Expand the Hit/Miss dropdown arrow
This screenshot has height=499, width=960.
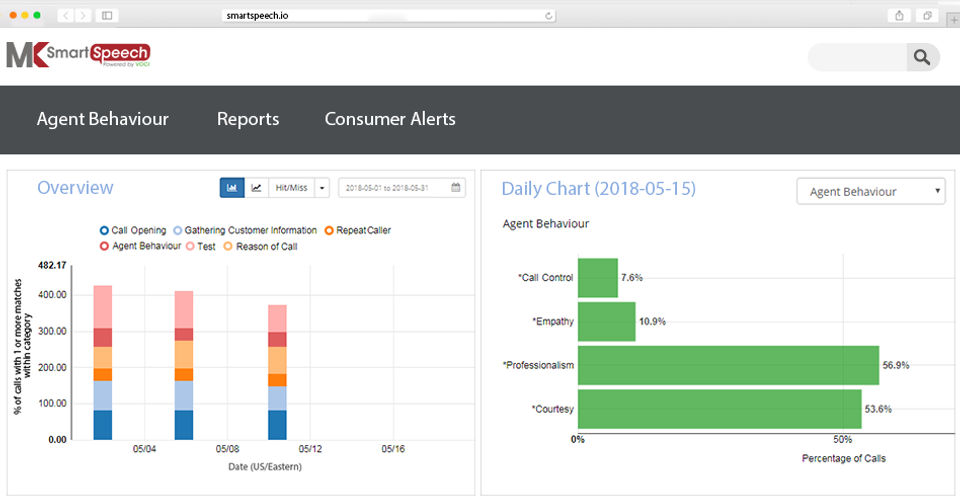tap(322, 188)
